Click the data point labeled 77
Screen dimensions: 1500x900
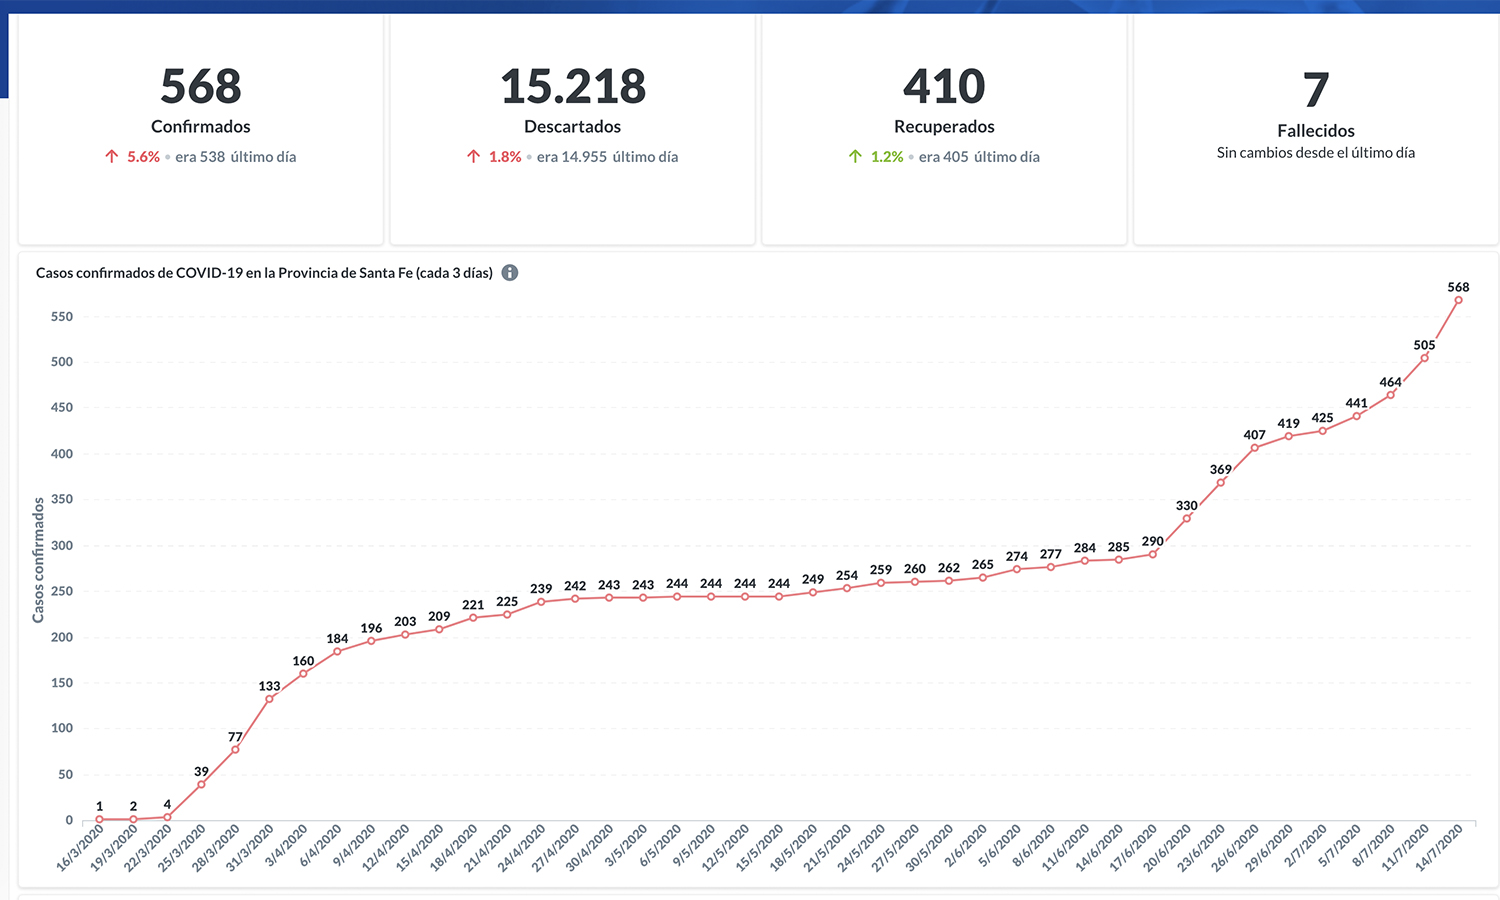235,750
